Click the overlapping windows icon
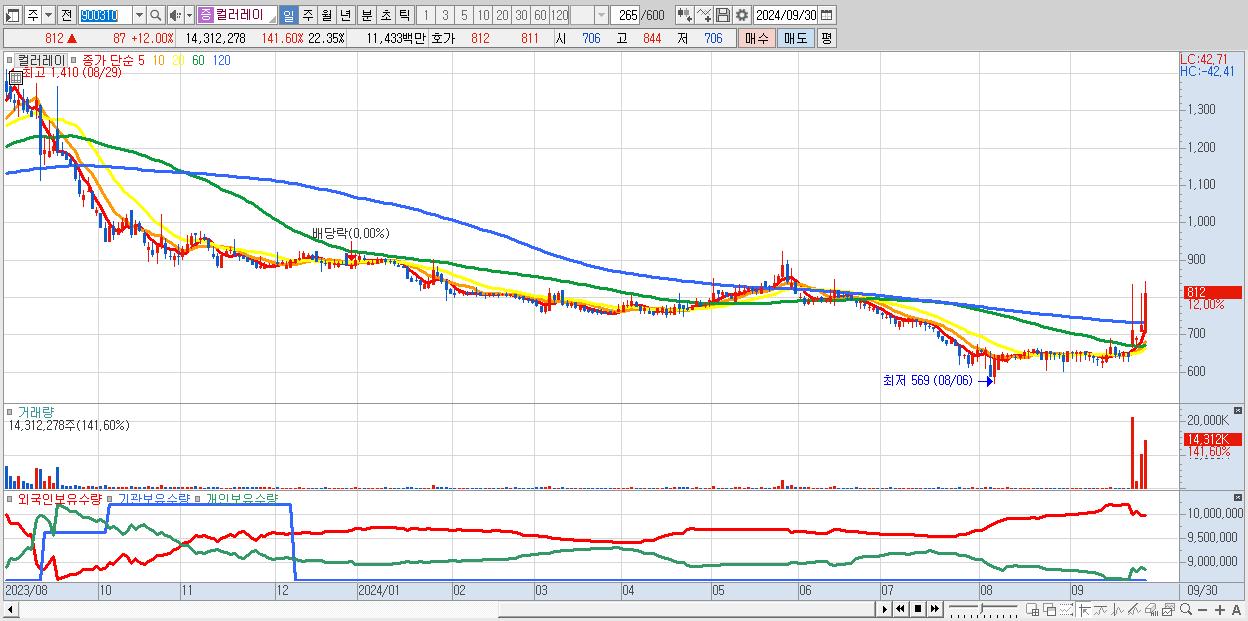Image resolution: width=1248 pixels, height=621 pixels. [x=1050, y=609]
